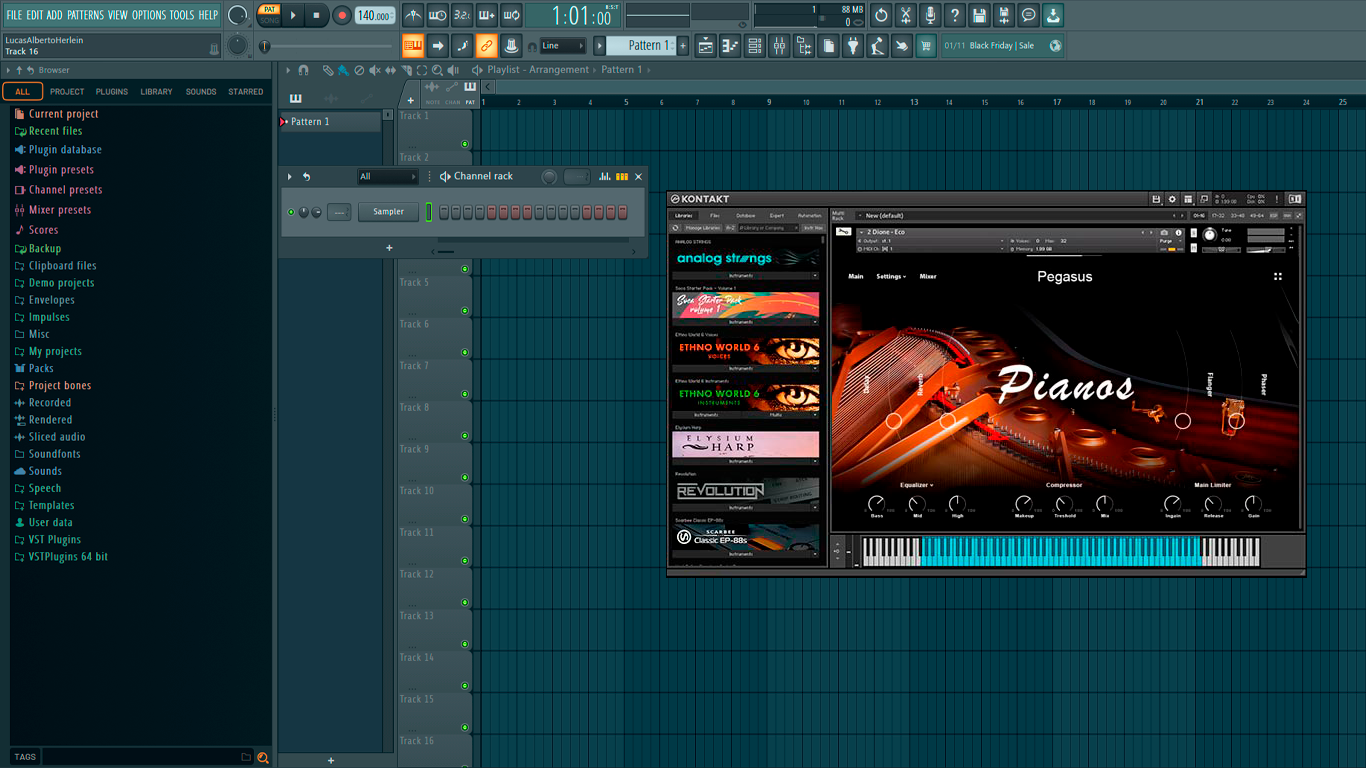Toggle the metronome icon
The height and width of the screenshot is (768, 1366).
tap(413, 15)
